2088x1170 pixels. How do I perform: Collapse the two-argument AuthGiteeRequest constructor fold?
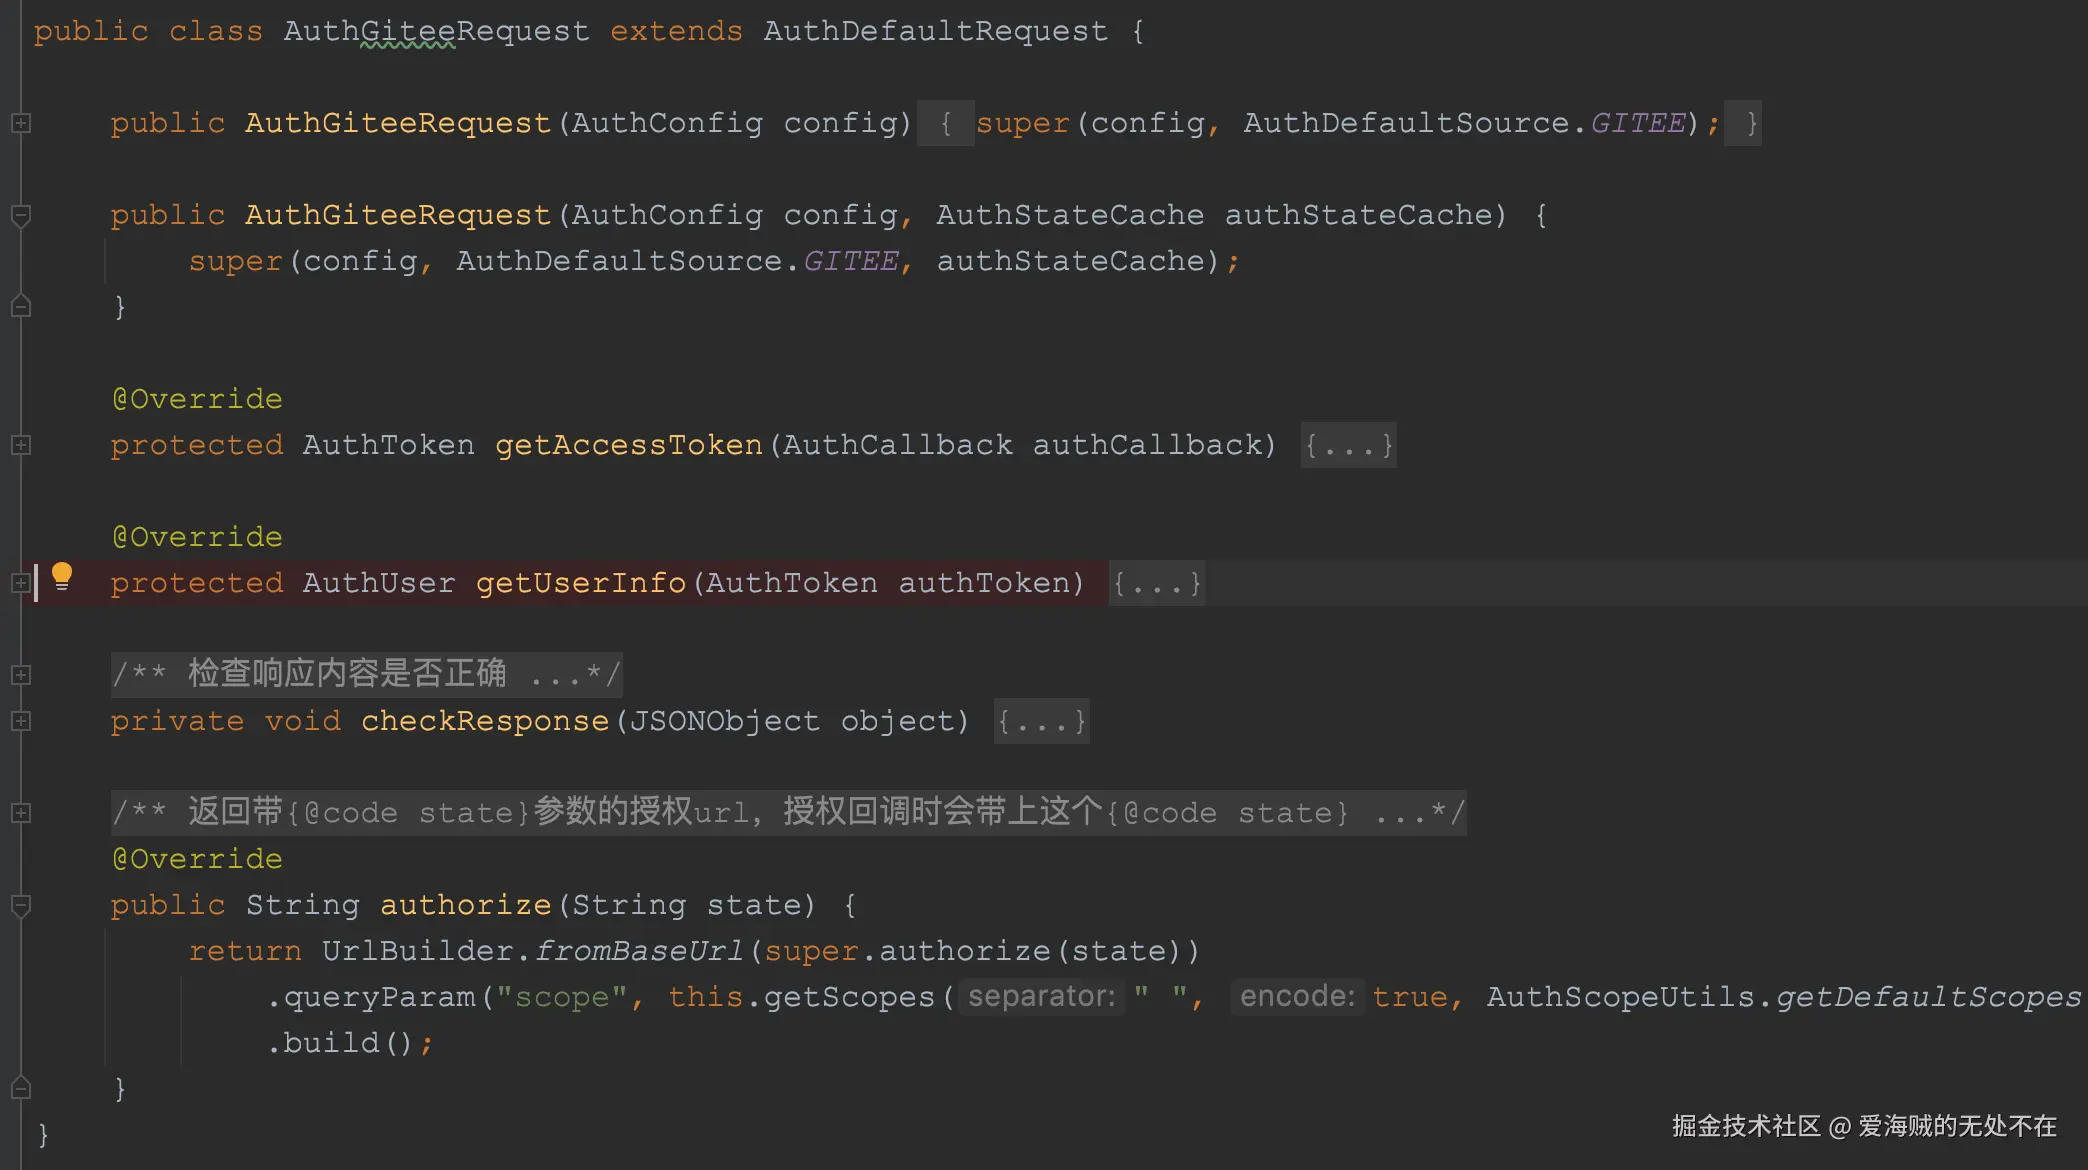point(21,215)
